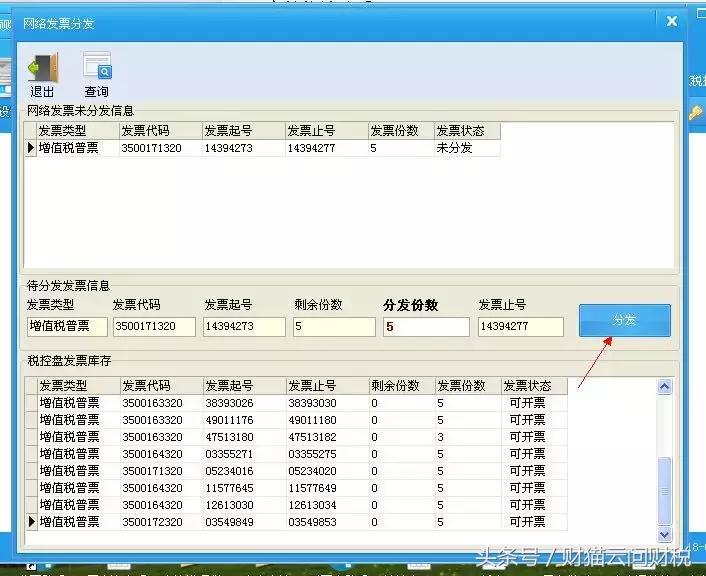This screenshot has height=576, width=706.
Task: Click end number 47513182 cell
Action: point(328,437)
